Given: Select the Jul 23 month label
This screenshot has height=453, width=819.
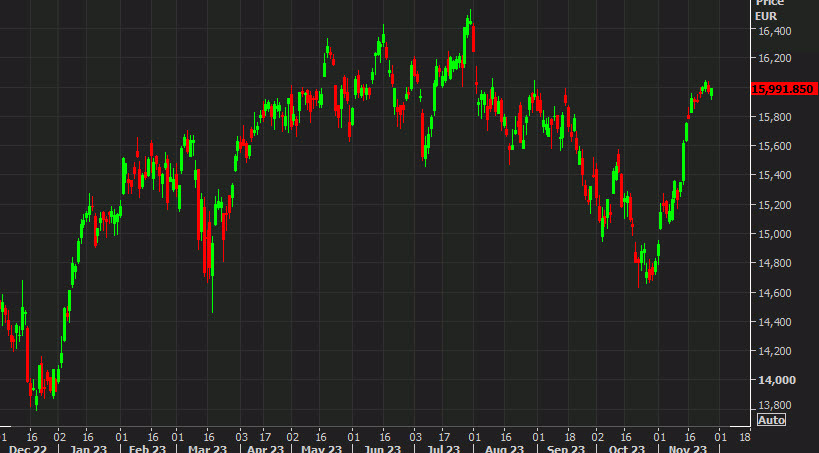Looking at the screenshot, I should (444, 448).
